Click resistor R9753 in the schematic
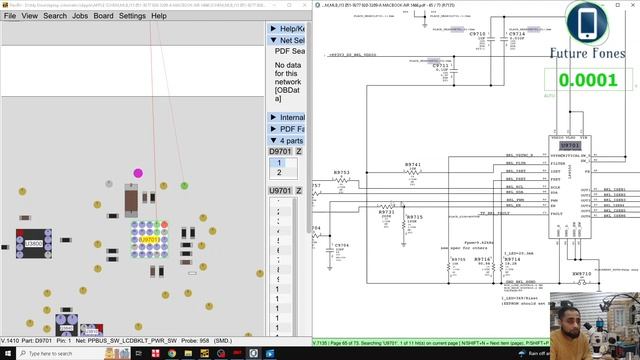 (341, 180)
